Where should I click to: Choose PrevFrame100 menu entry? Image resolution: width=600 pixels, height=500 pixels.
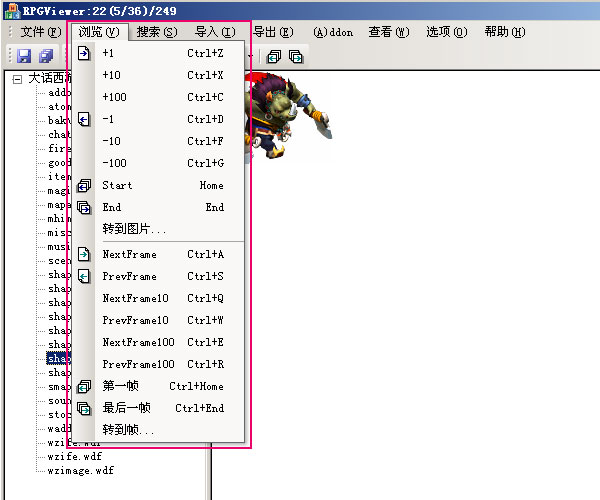pos(158,364)
